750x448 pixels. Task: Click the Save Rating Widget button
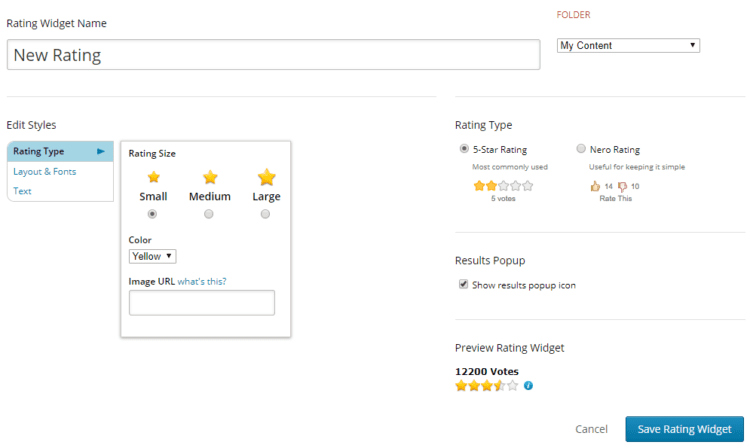tap(684, 429)
